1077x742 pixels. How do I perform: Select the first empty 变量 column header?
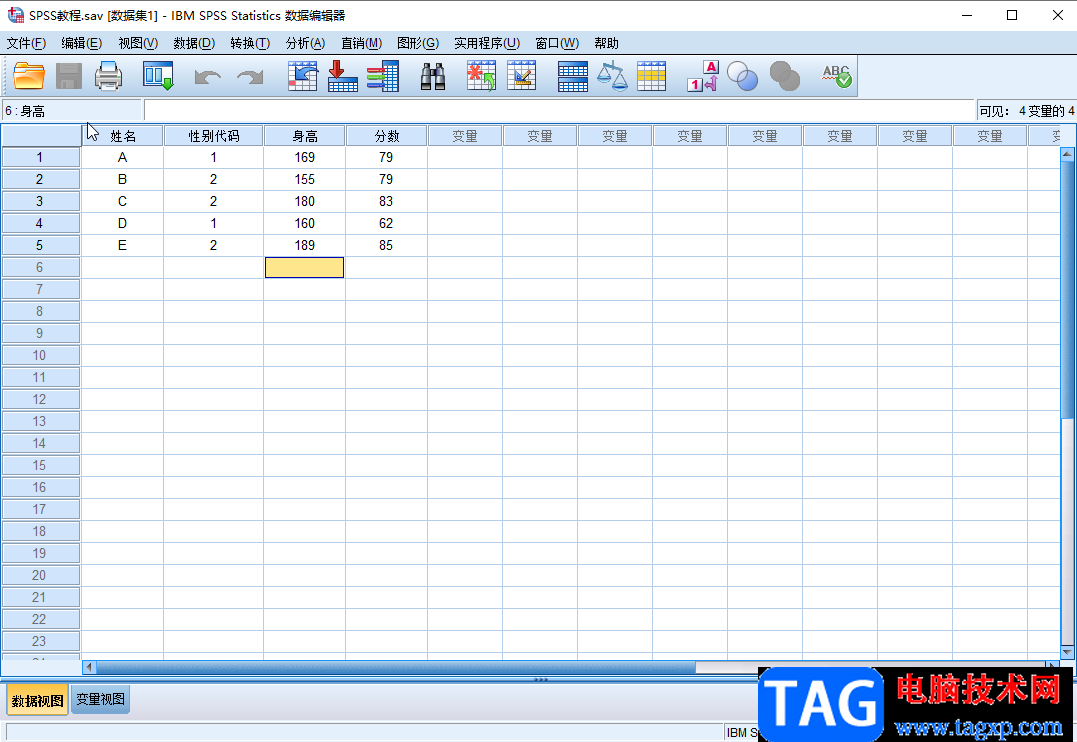(x=465, y=136)
